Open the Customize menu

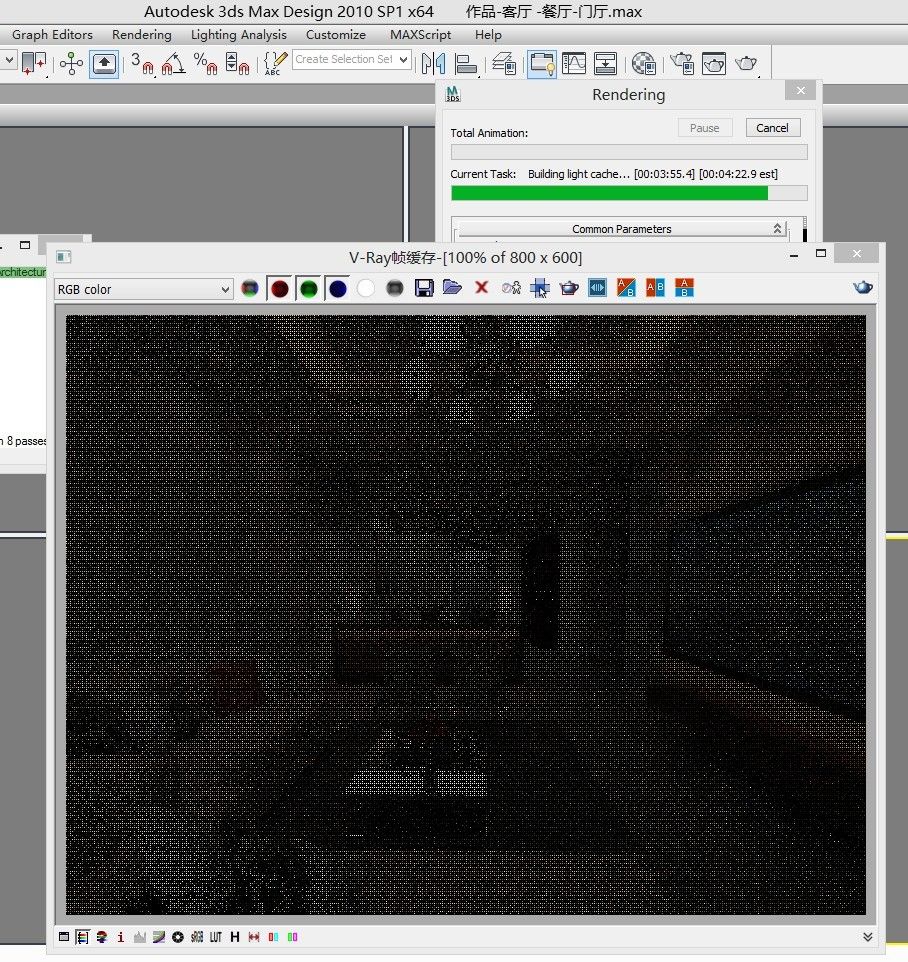(x=336, y=35)
